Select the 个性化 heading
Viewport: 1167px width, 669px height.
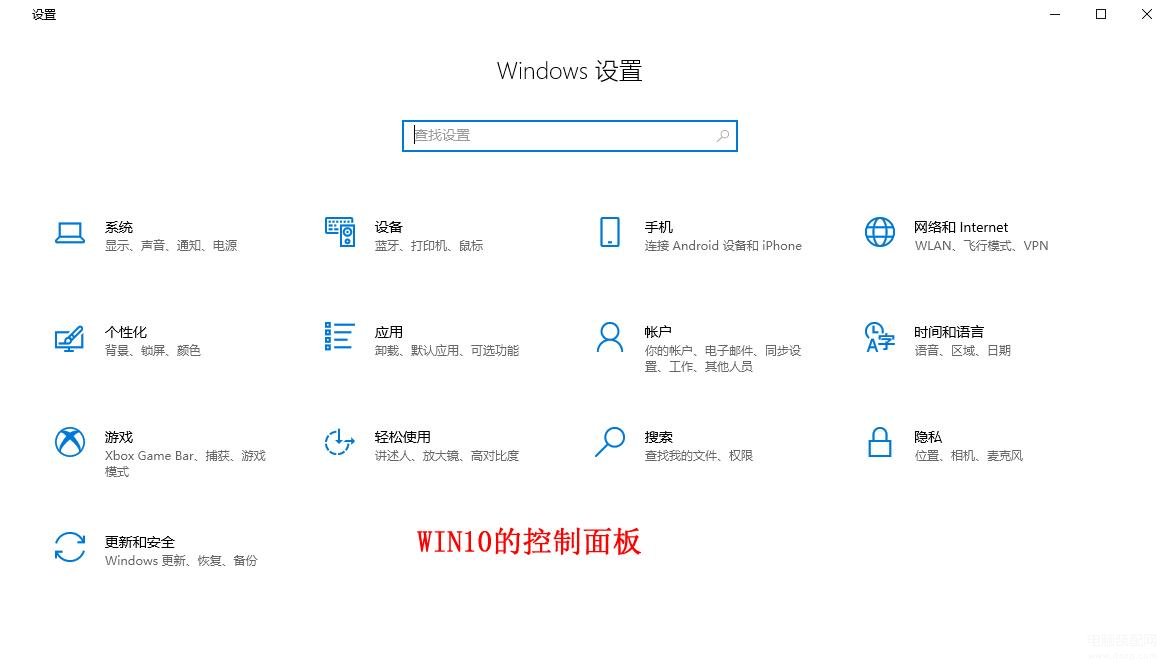point(126,332)
